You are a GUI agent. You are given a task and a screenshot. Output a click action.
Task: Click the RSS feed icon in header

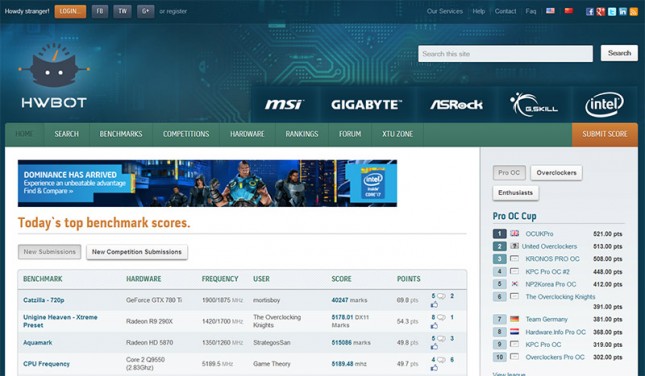[x=633, y=12]
